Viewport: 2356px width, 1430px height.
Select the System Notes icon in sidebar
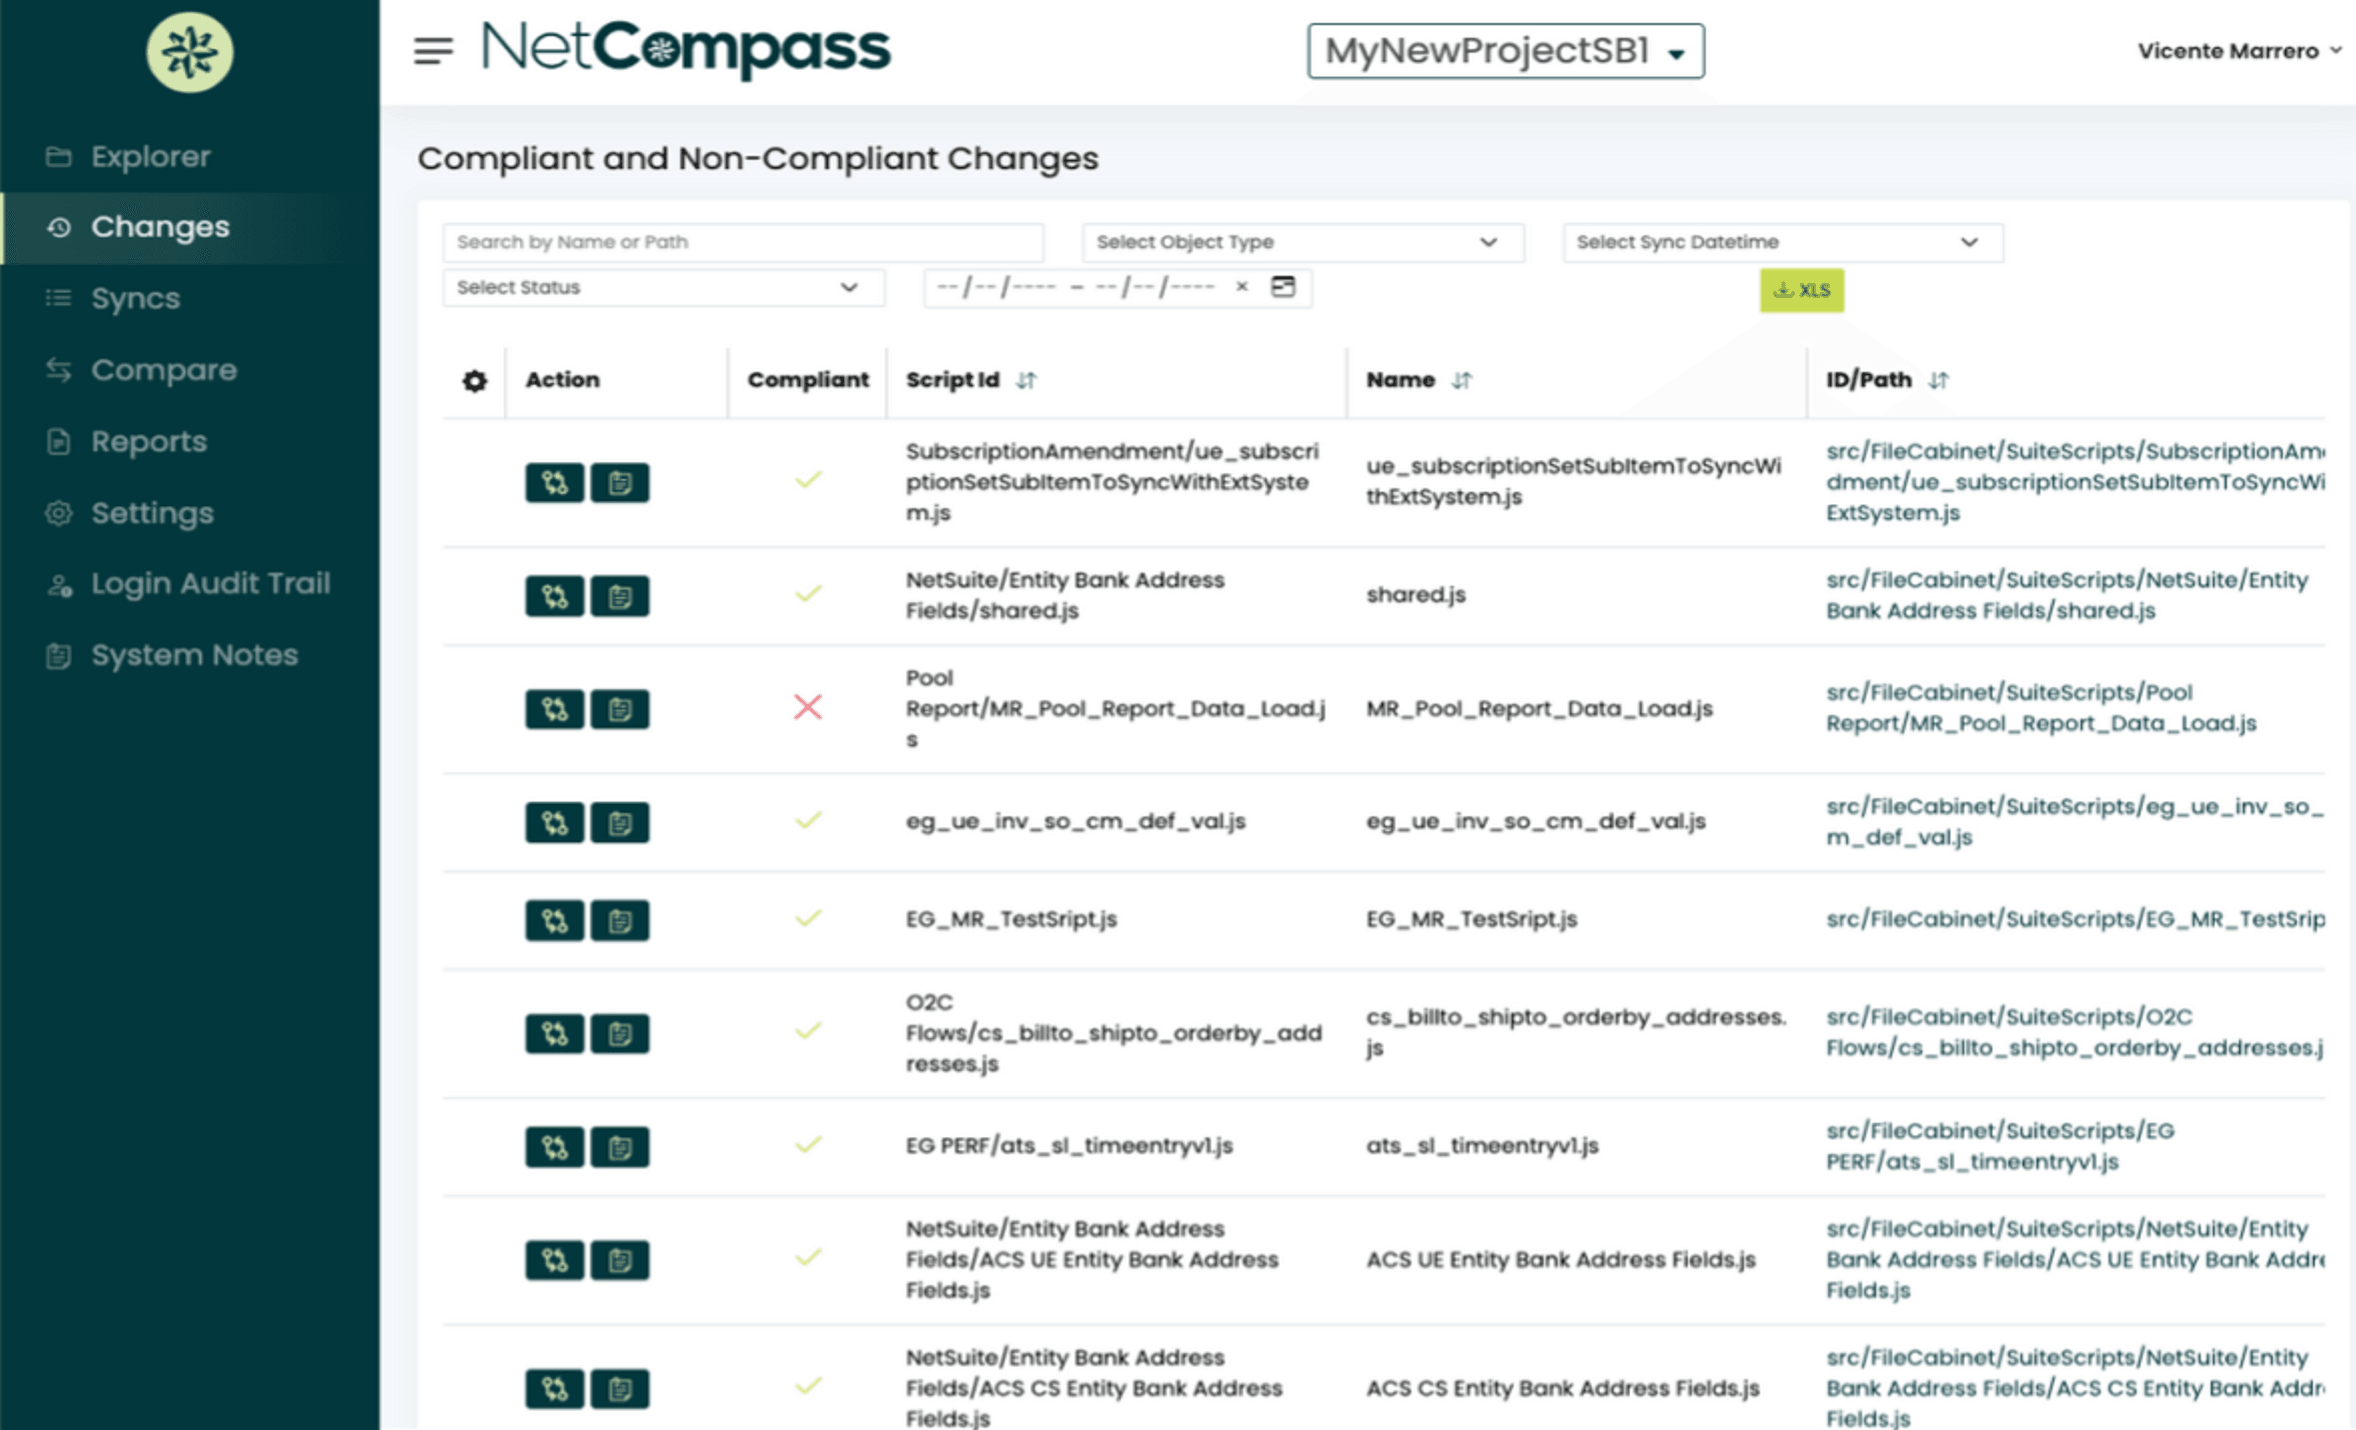(x=60, y=655)
